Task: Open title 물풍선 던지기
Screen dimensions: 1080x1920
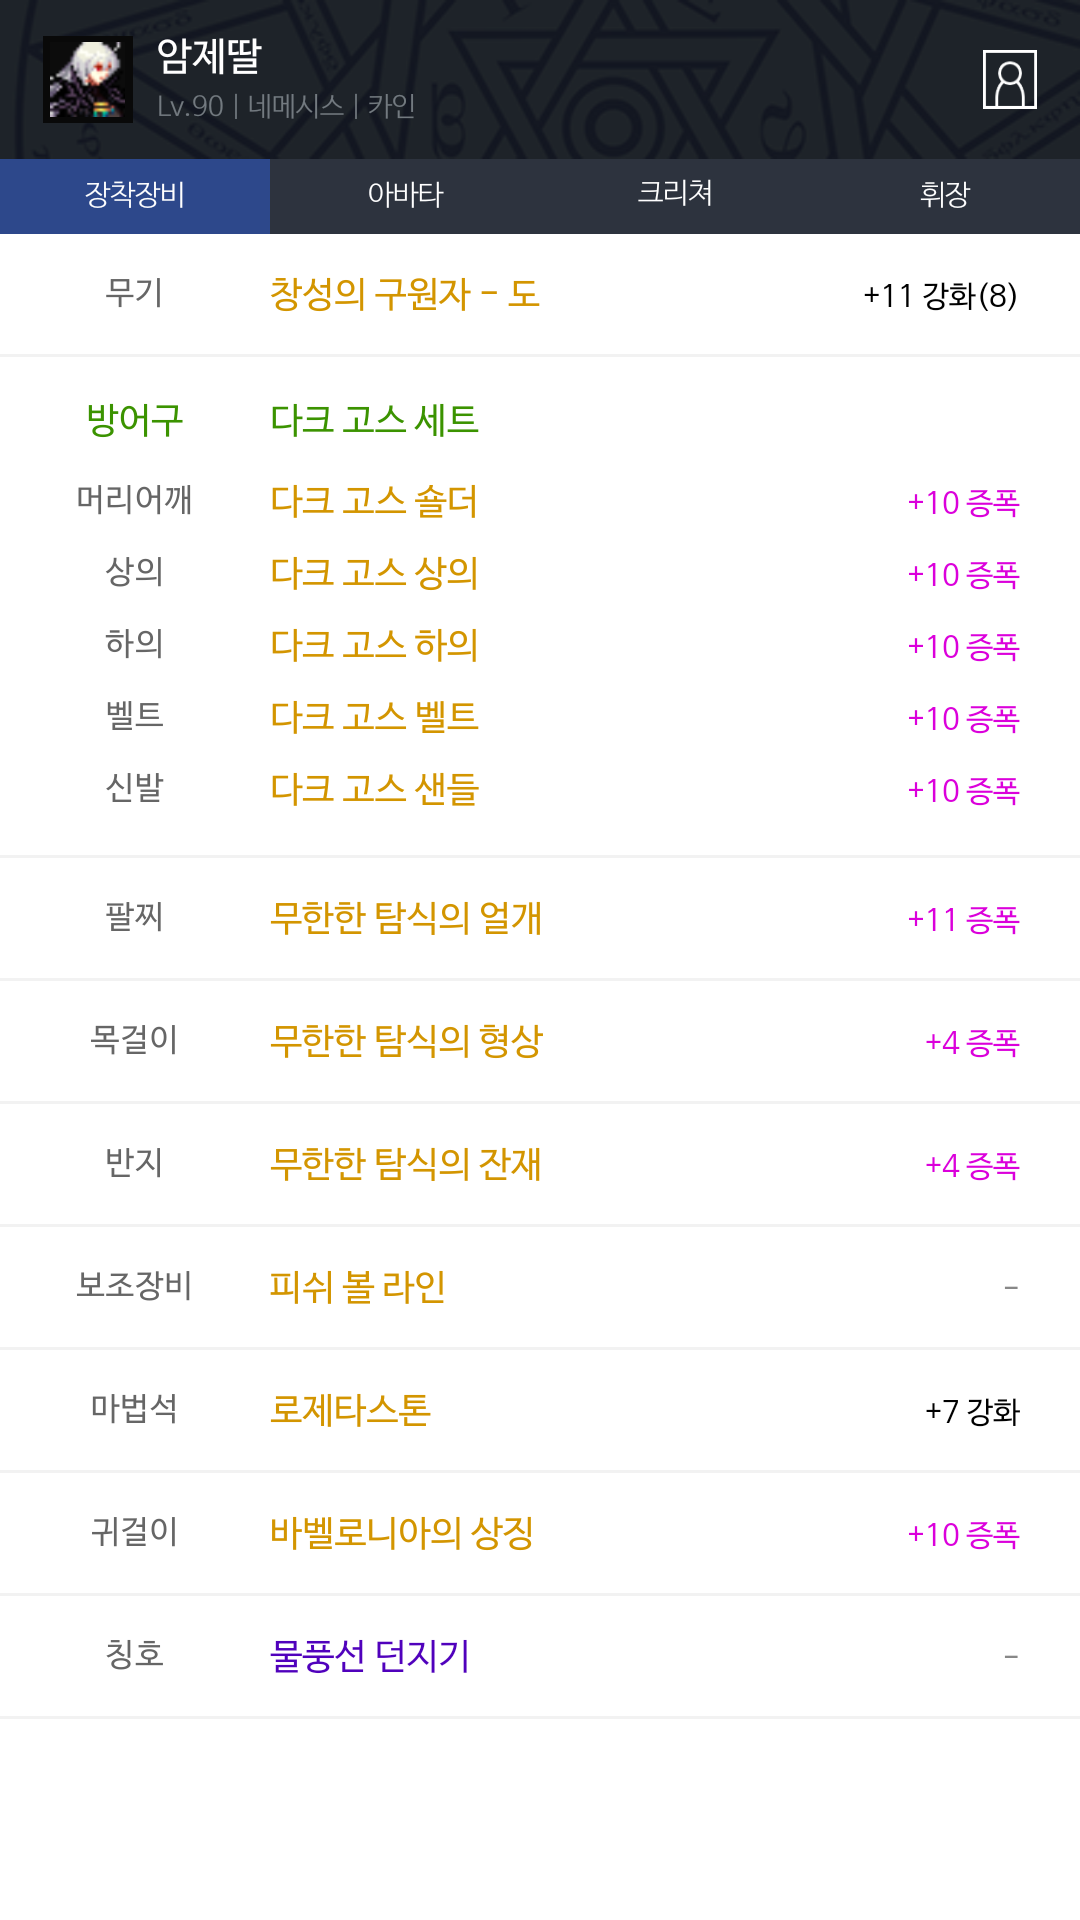Action: (370, 1656)
